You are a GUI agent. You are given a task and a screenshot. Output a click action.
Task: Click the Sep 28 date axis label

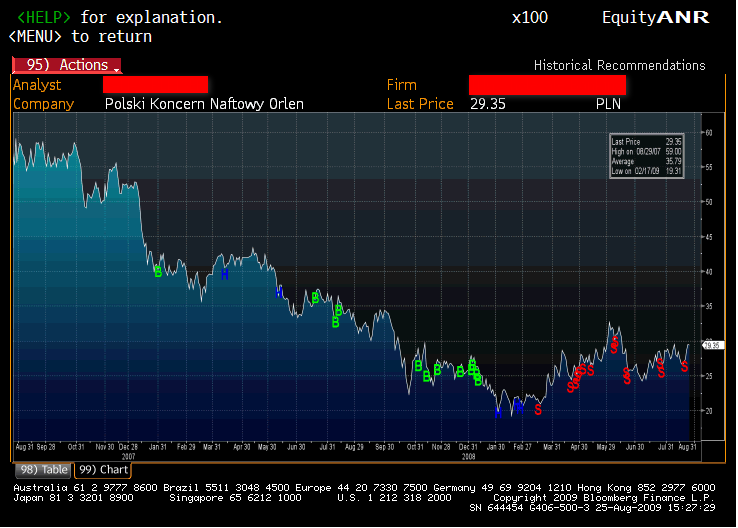pyautogui.click(x=46, y=447)
